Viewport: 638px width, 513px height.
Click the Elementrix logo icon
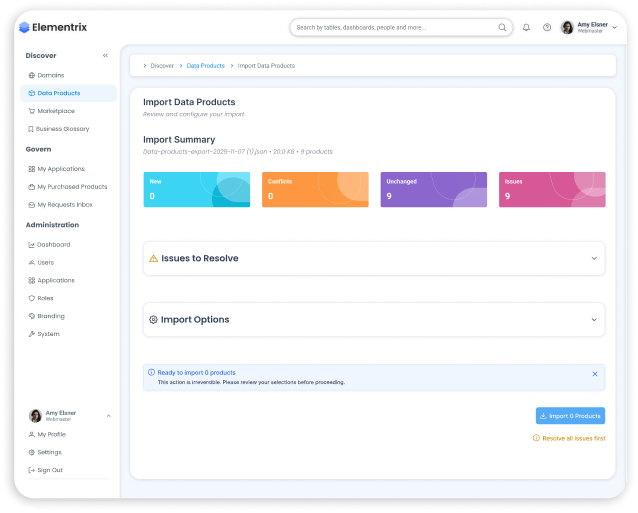pos(25,28)
